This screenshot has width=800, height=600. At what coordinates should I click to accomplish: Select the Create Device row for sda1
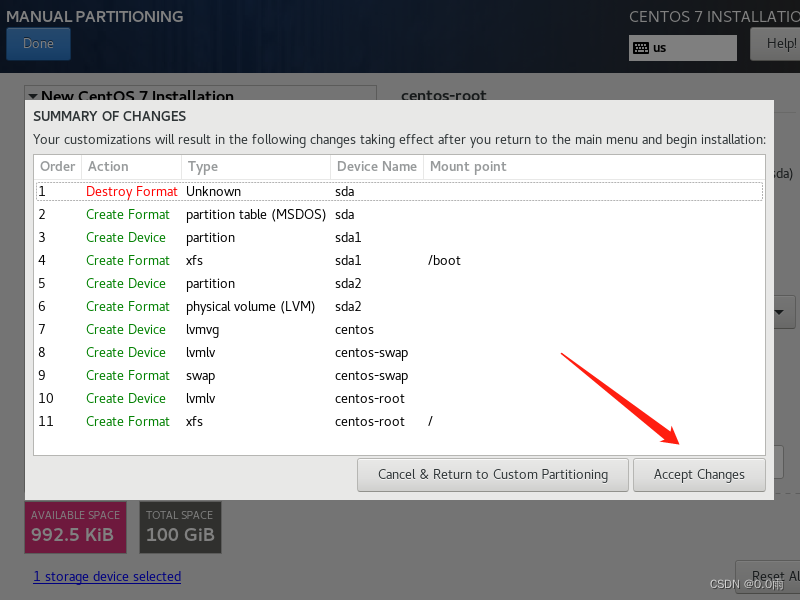click(x=399, y=237)
